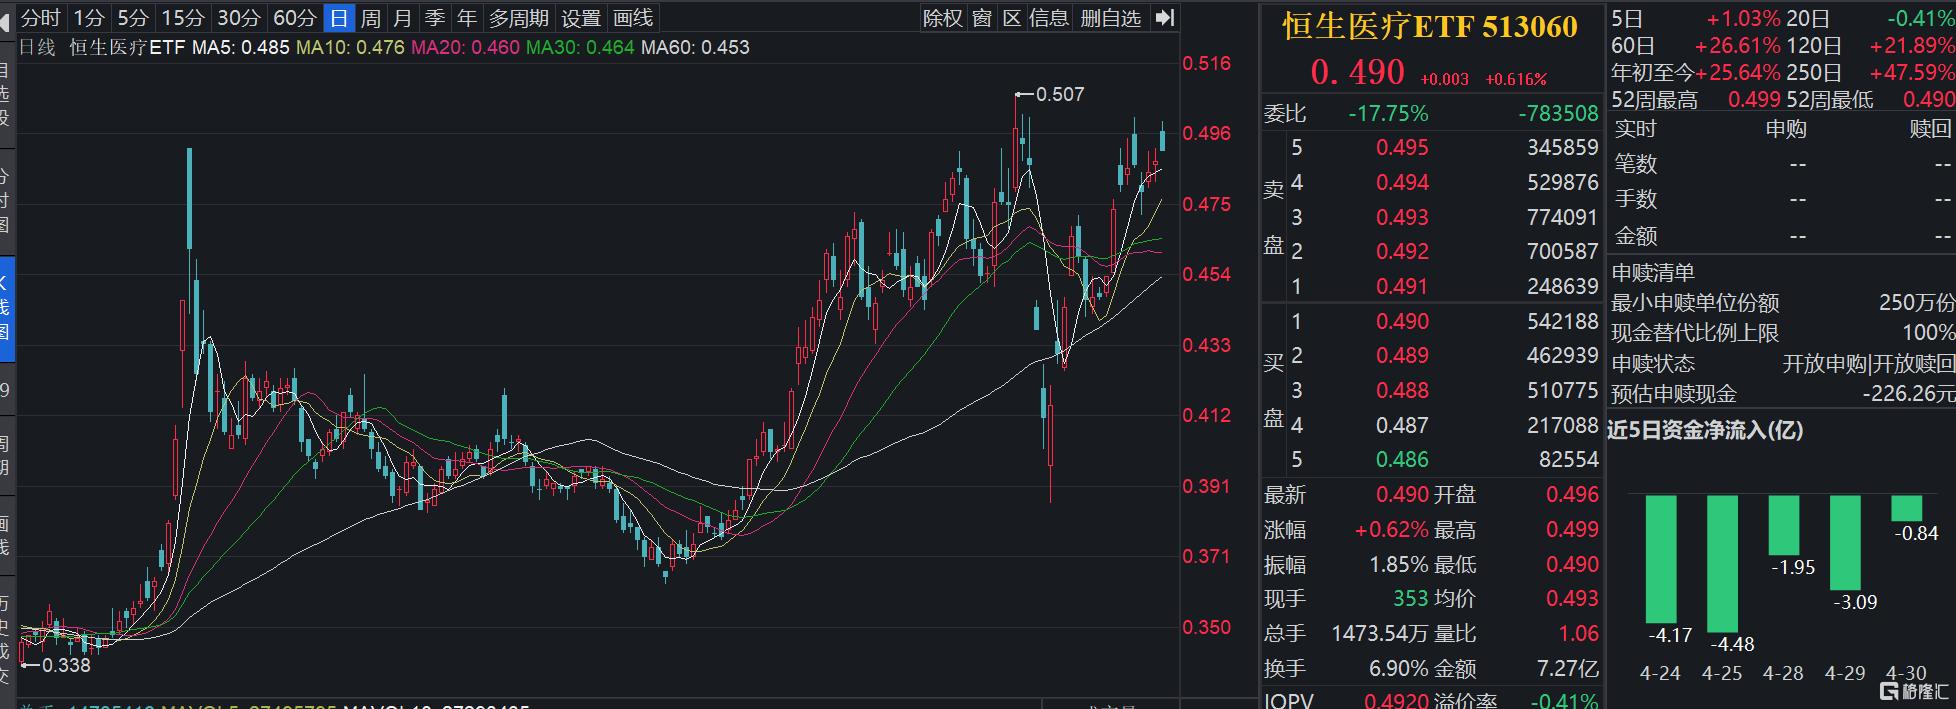Screen dimensions: 1956x709
Task: Click the 250万份 minimum unit value
Action: click(x=1917, y=302)
